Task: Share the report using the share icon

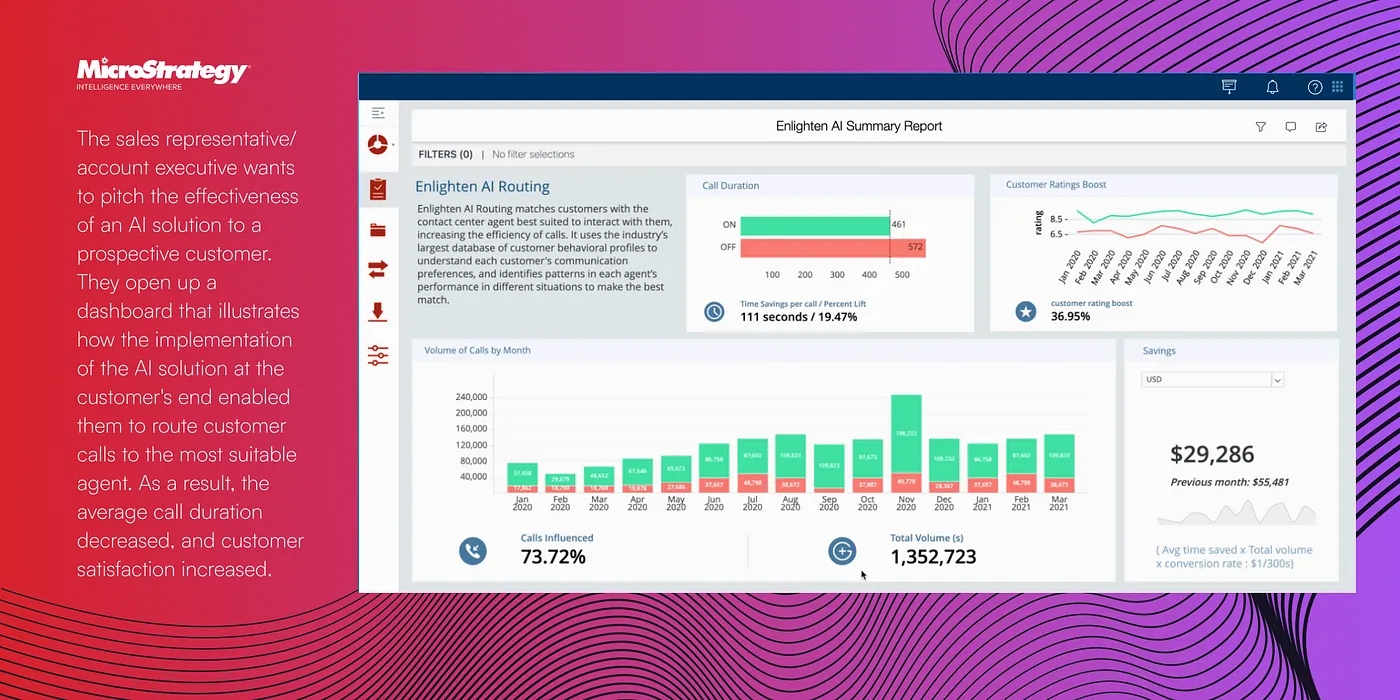Action: pyautogui.click(x=1320, y=126)
